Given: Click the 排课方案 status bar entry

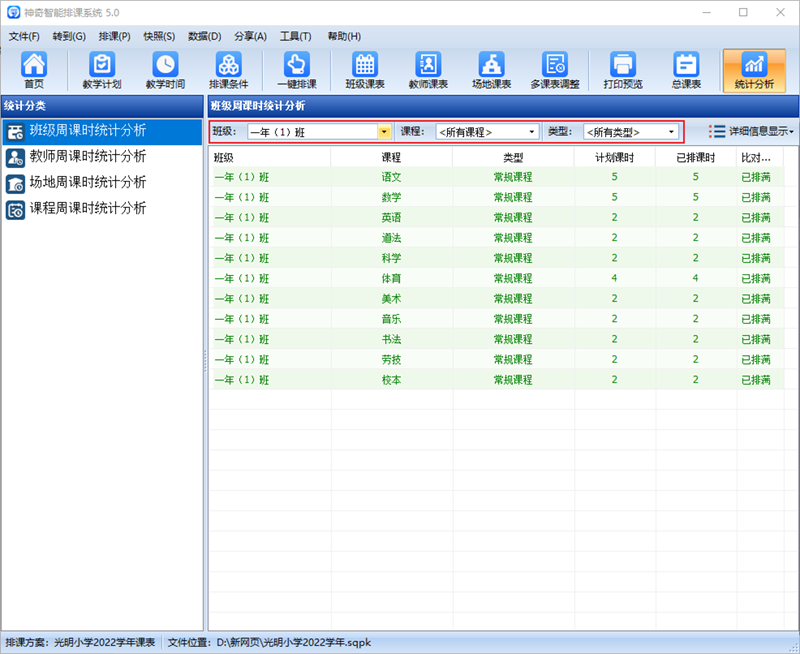Looking at the screenshot, I should tap(80, 642).
